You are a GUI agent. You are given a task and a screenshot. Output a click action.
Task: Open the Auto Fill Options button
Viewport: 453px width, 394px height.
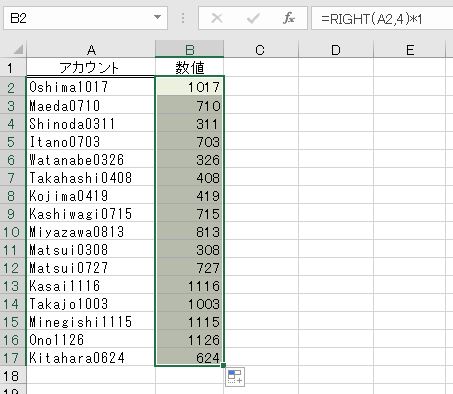[x=235, y=377]
